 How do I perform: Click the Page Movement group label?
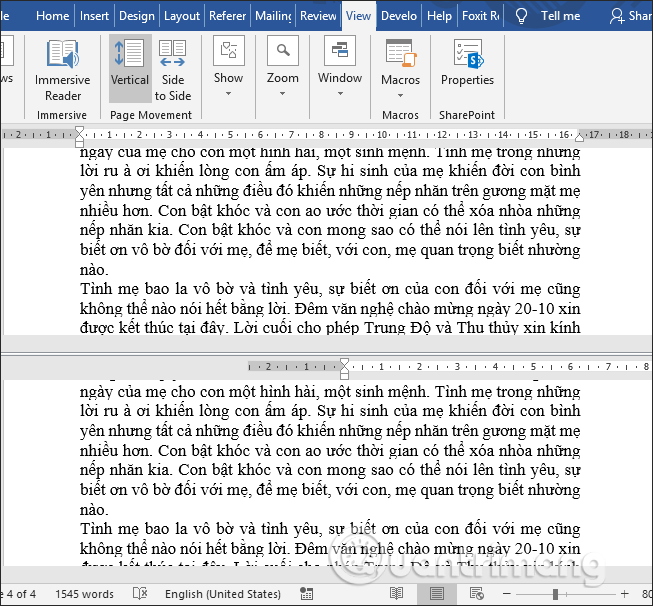151,115
